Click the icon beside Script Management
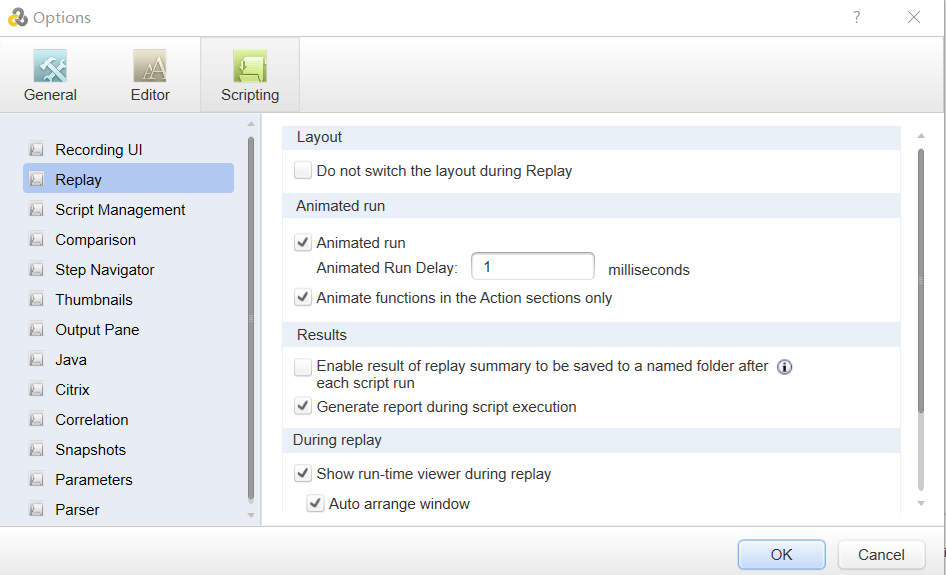946x575 pixels. (36, 209)
